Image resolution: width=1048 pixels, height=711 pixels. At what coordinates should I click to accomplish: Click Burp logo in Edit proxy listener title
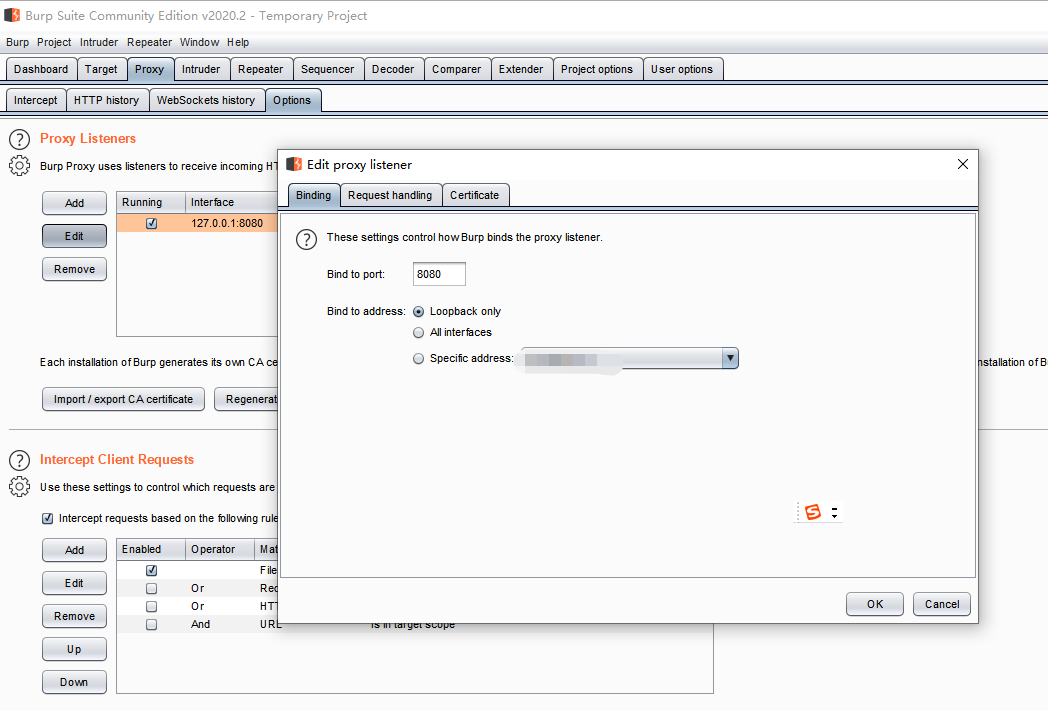point(294,164)
